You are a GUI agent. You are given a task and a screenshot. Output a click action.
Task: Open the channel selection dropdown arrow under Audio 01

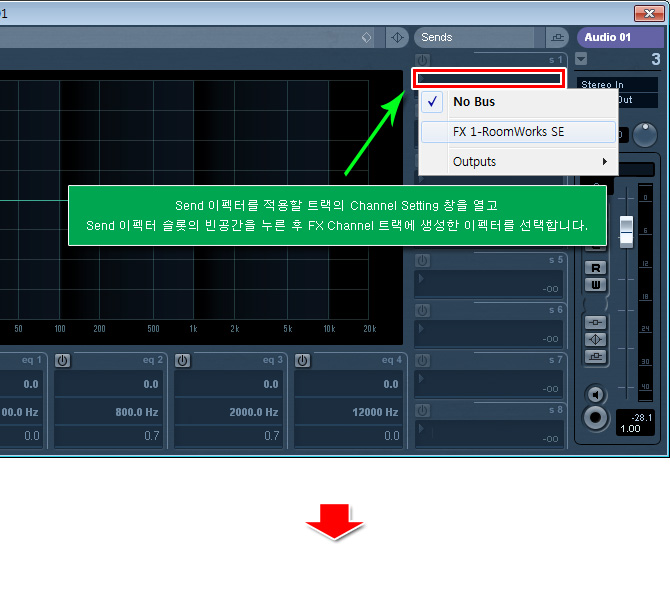click(x=581, y=59)
